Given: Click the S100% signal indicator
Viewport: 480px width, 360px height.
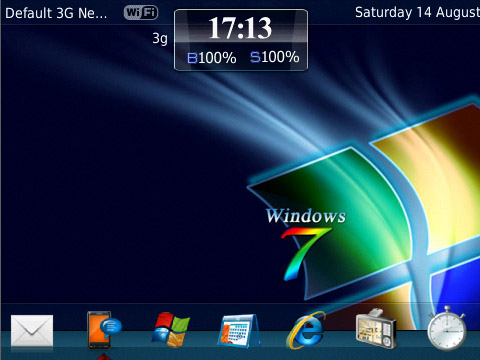Looking at the screenshot, I should (x=275, y=57).
